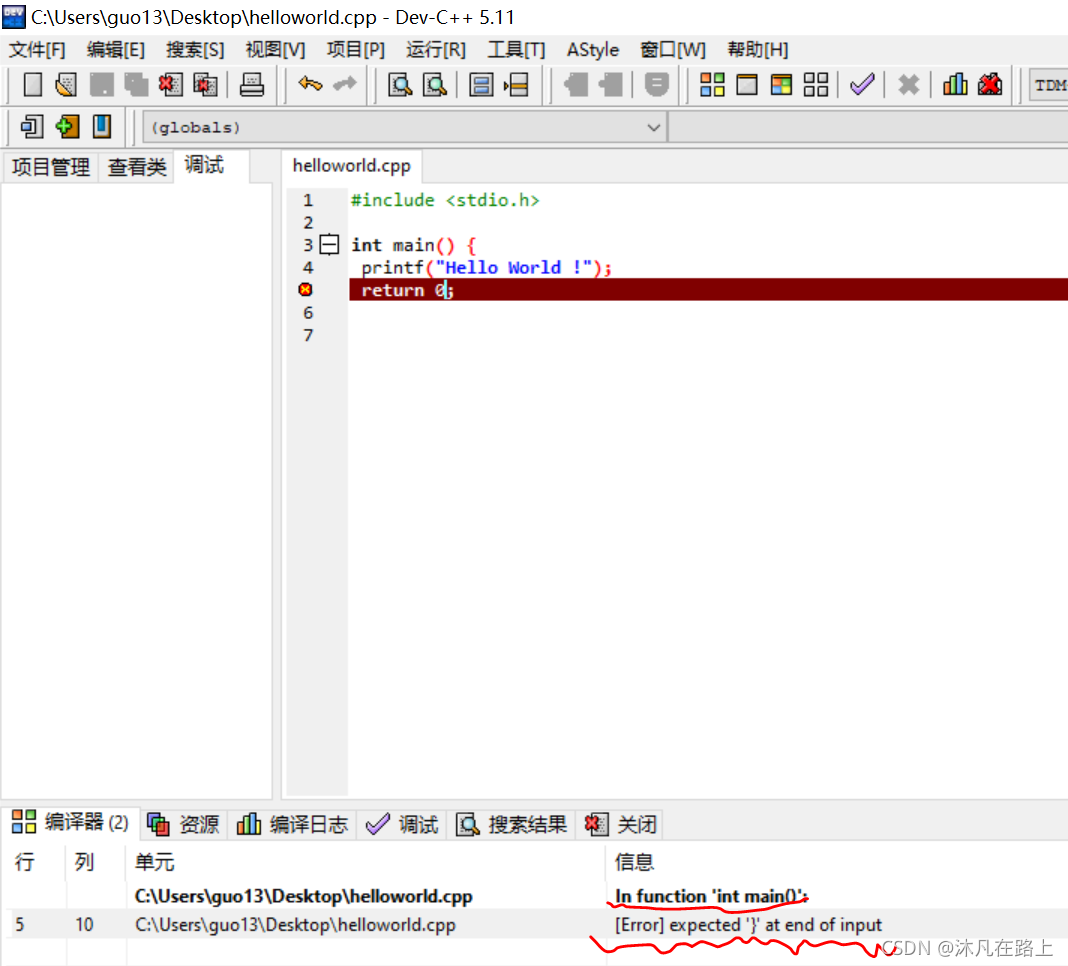Click the 关闭 bottom panel tab

621,824
